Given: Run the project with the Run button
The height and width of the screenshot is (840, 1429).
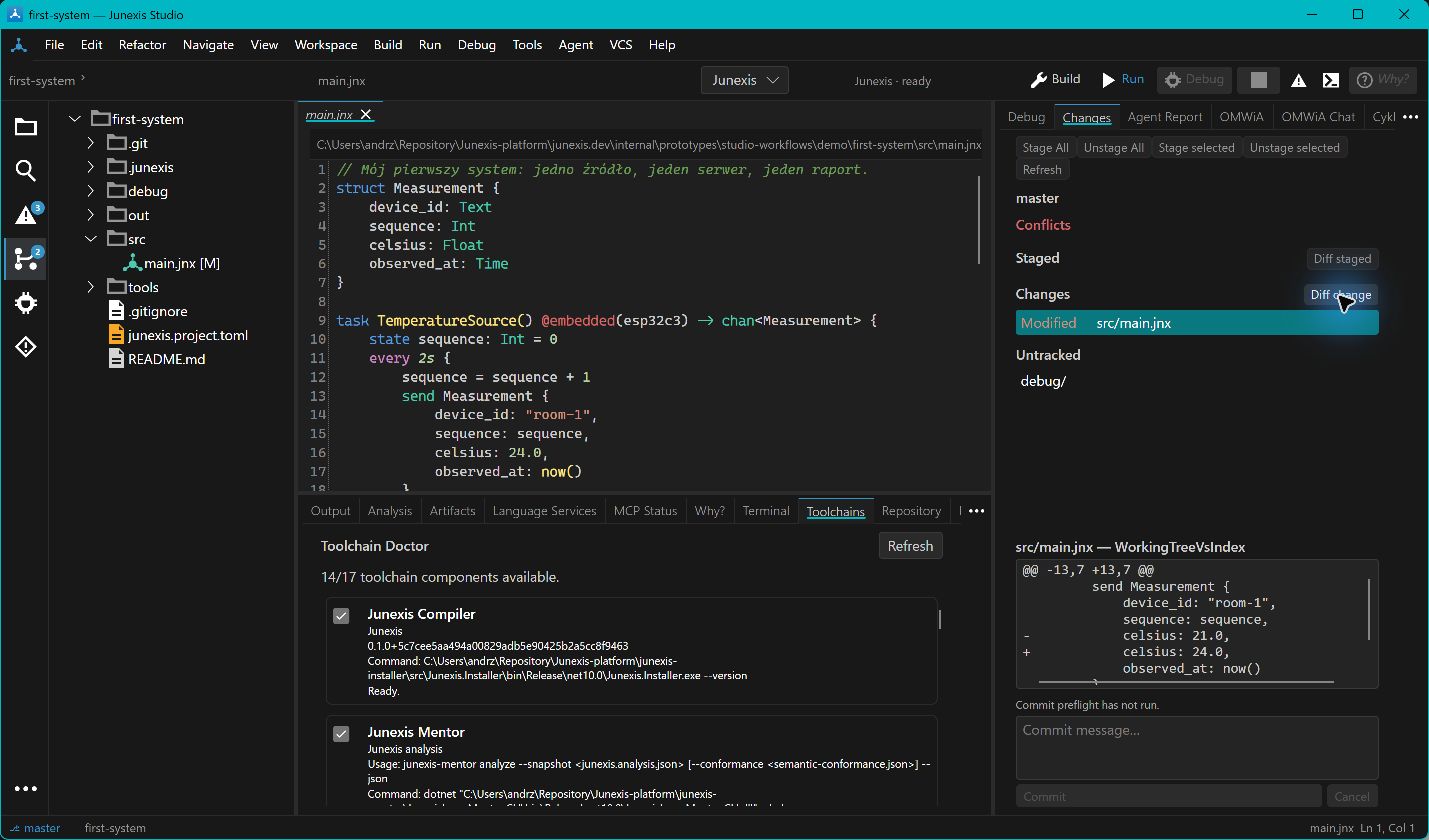Looking at the screenshot, I should pyautogui.click(x=1123, y=80).
